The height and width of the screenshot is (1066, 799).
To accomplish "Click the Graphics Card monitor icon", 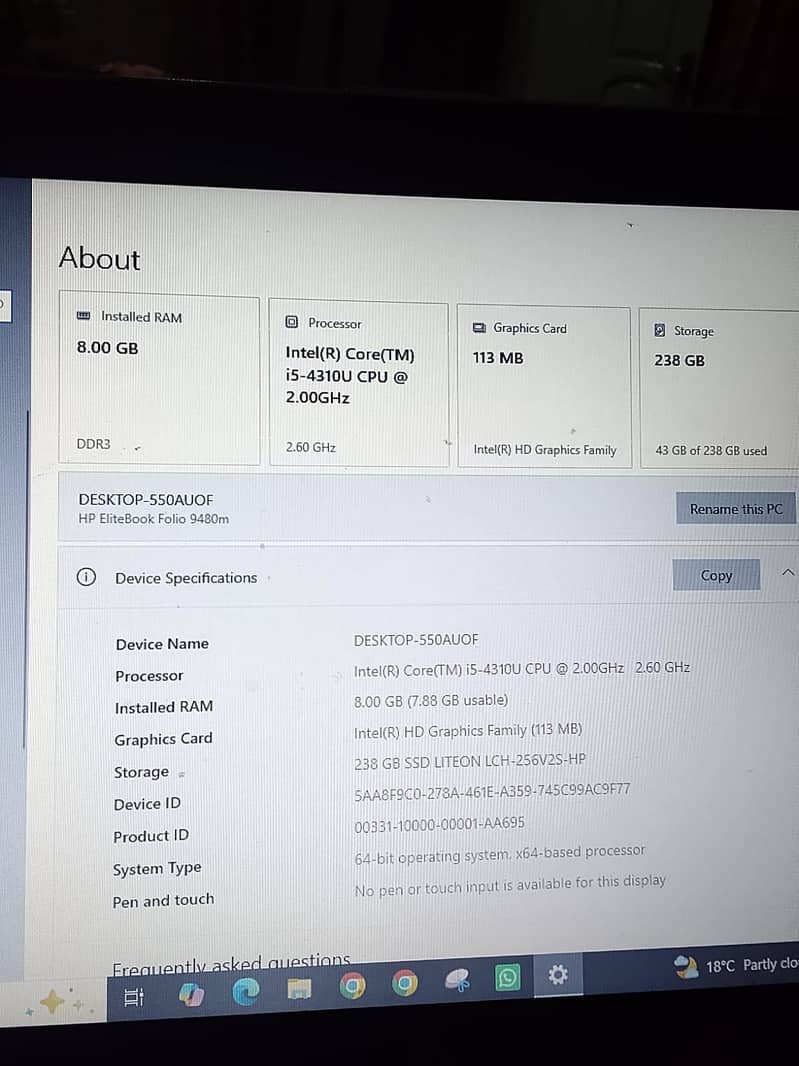I will coord(479,328).
